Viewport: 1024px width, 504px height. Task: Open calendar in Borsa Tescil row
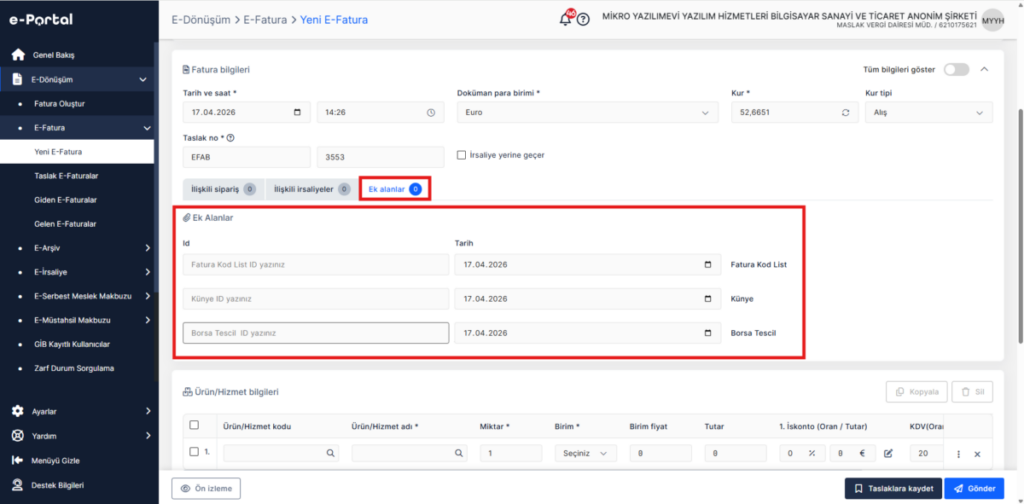709,333
